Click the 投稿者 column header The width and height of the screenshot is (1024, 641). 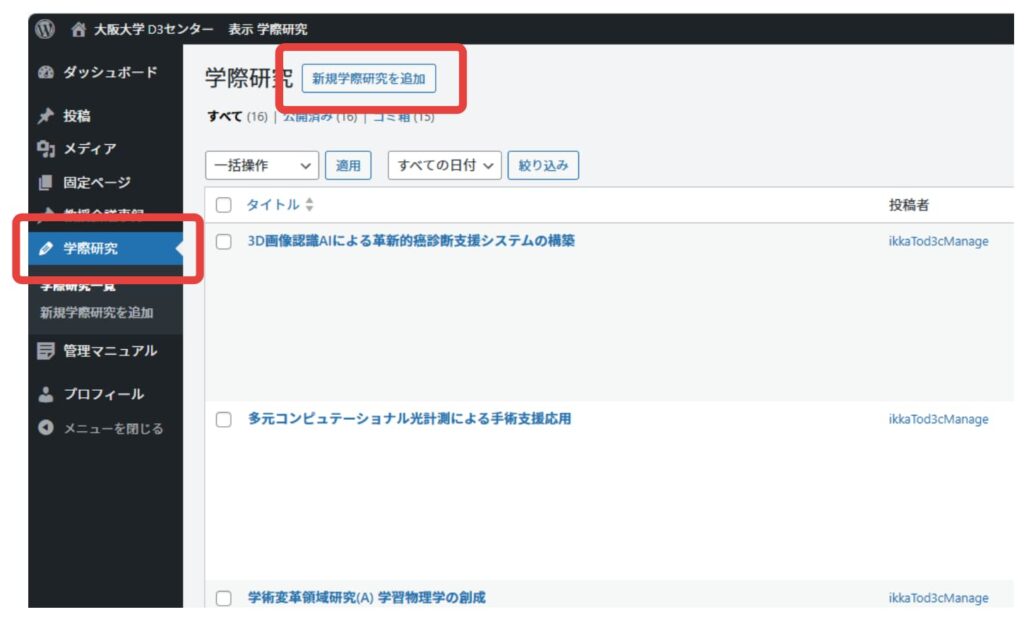pos(908,205)
